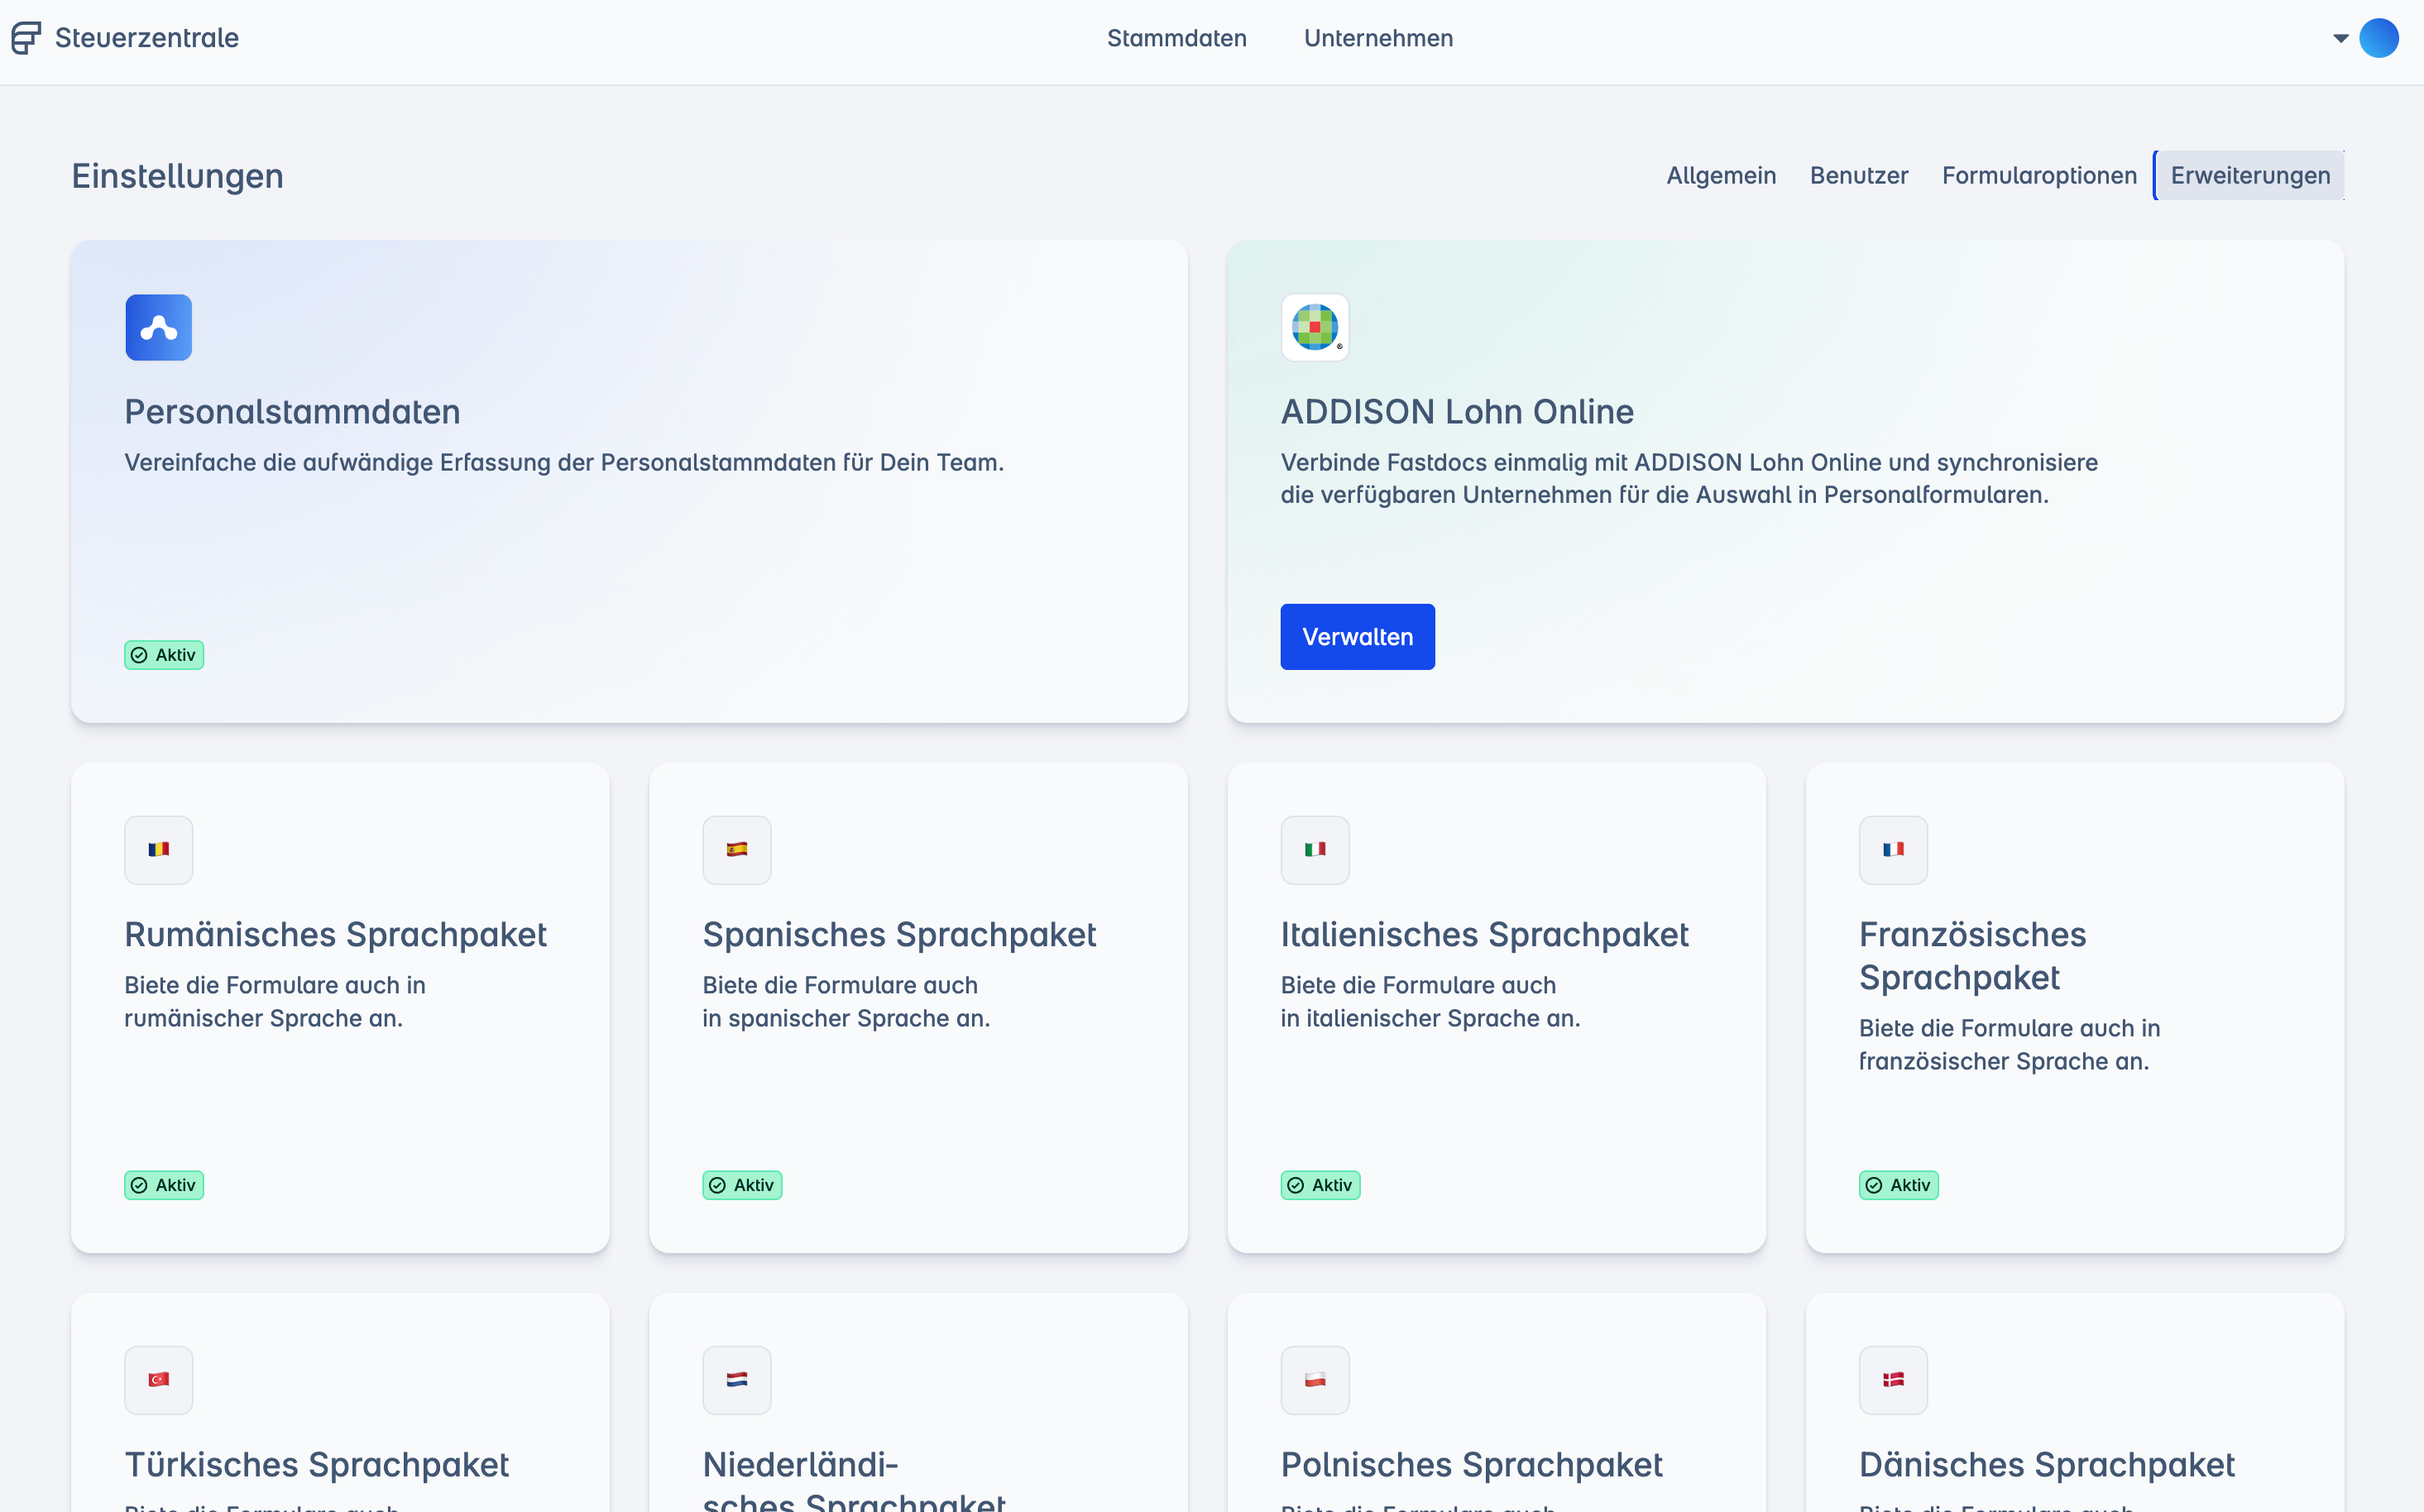Click the Türkisches Sprachpaket title
Image resolution: width=2424 pixels, height=1512 pixels.
pyautogui.click(x=316, y=1465)
